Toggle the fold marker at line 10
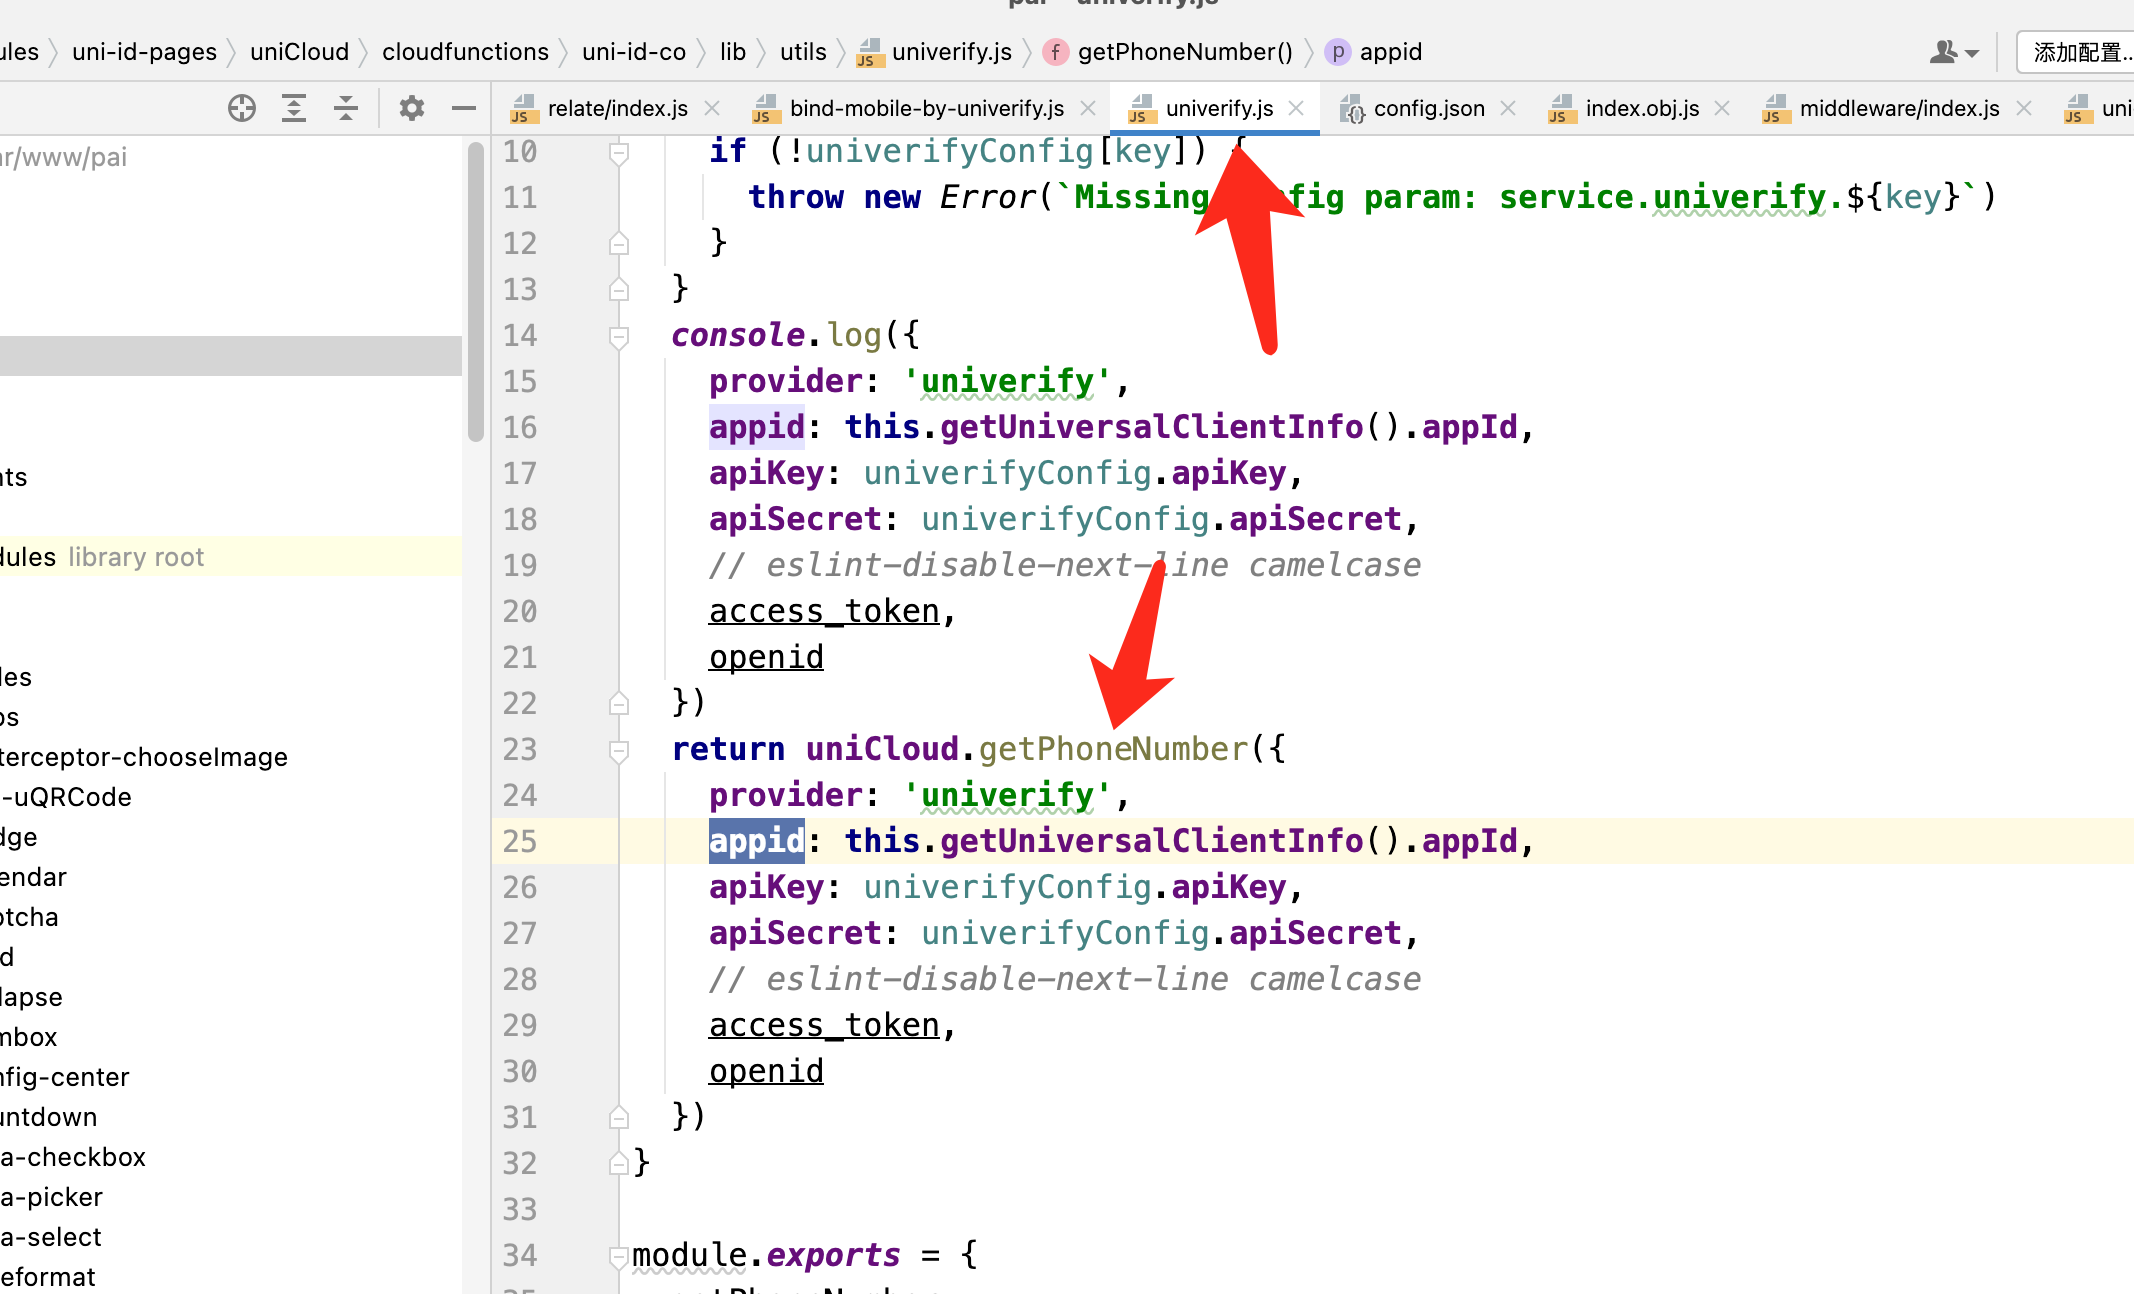 (619, 153)
